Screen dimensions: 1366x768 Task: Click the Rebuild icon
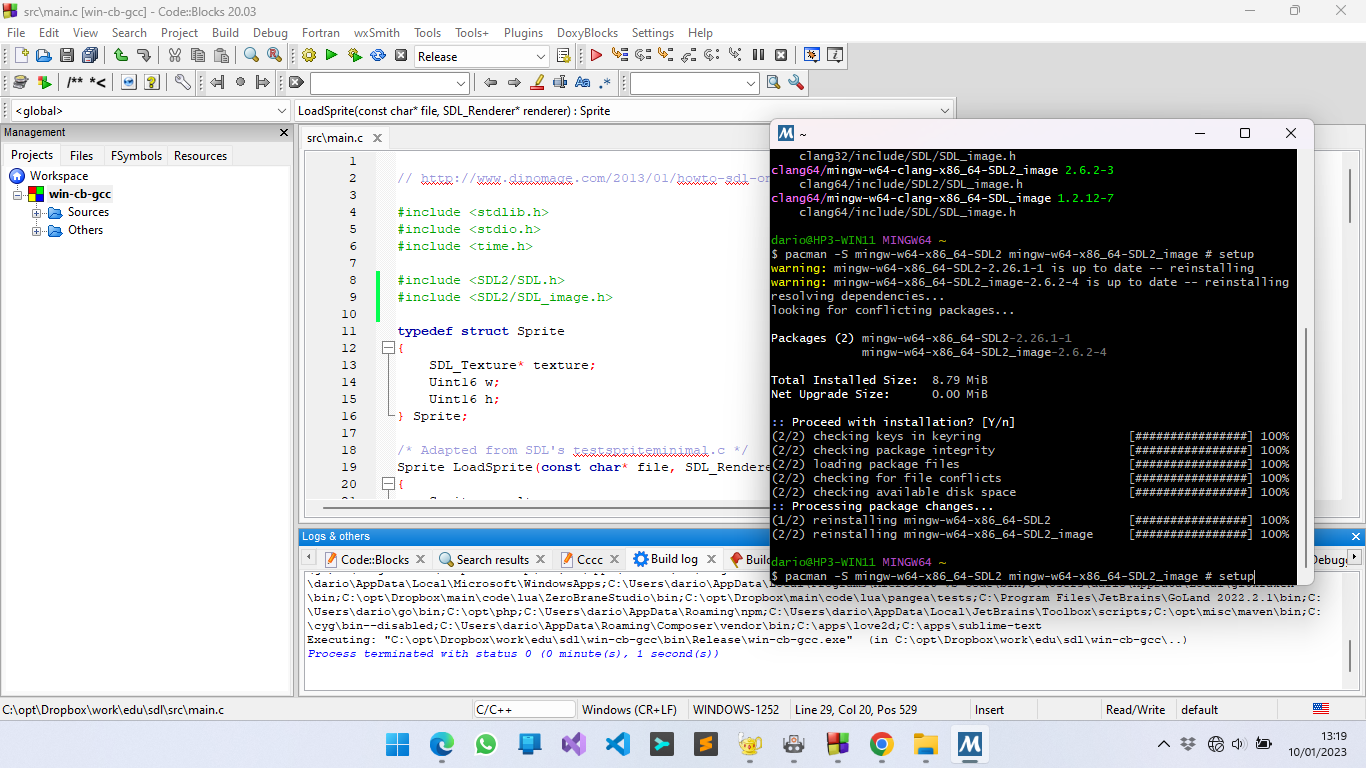coord(378,56)
